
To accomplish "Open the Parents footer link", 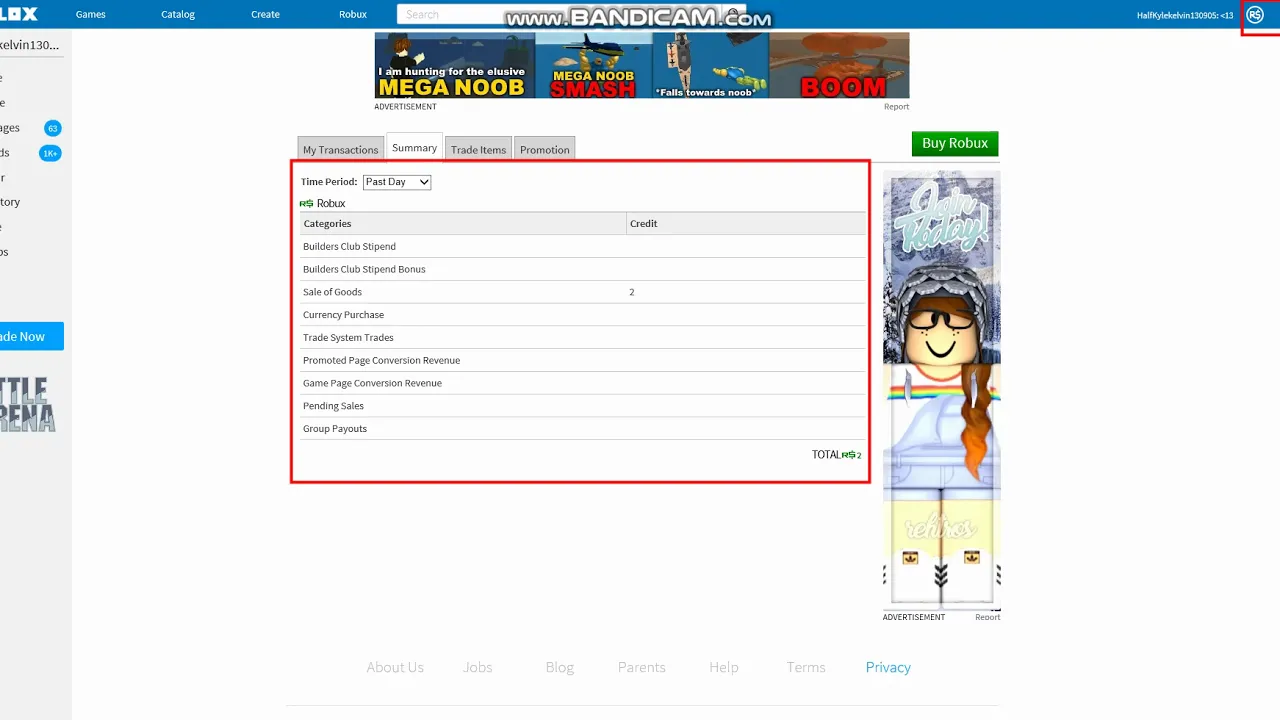I will coord(642,667).
